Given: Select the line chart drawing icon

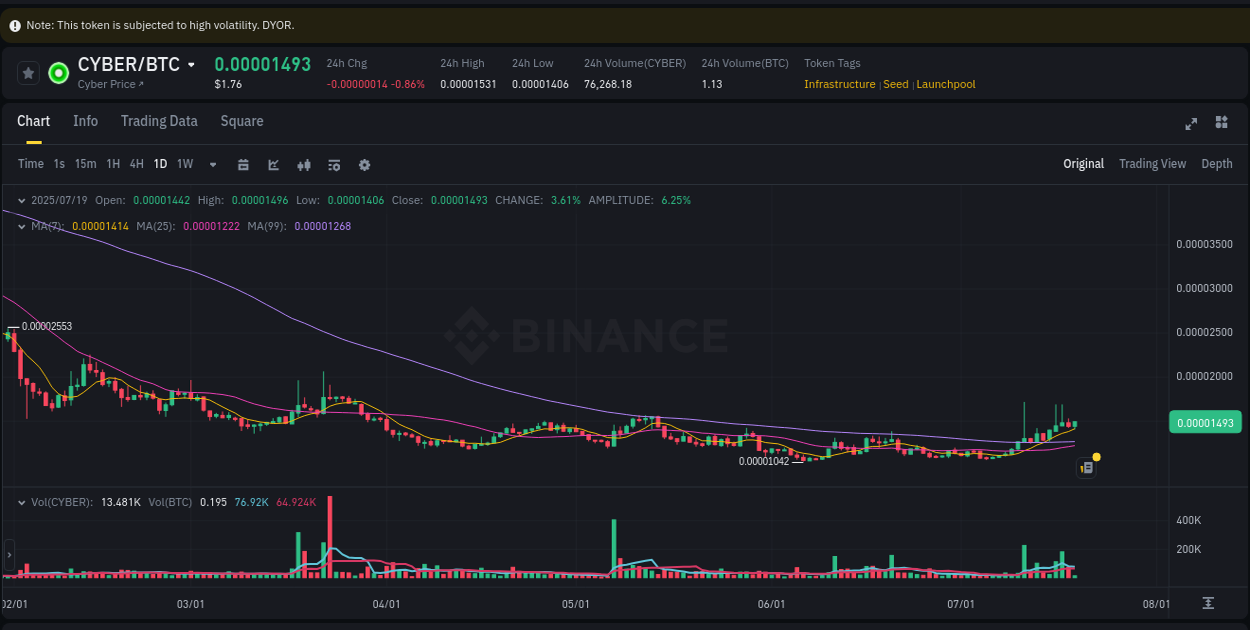Looking at the screenshot, I should [x=273, y=164].
